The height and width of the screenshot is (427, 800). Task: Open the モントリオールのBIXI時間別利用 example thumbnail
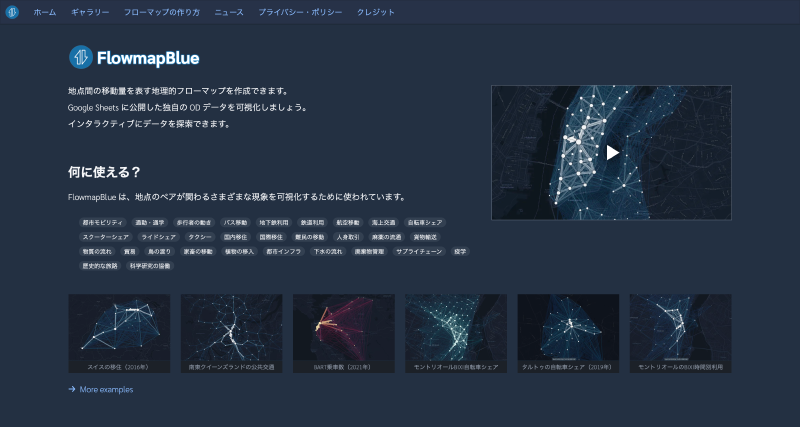coord(681,333)
